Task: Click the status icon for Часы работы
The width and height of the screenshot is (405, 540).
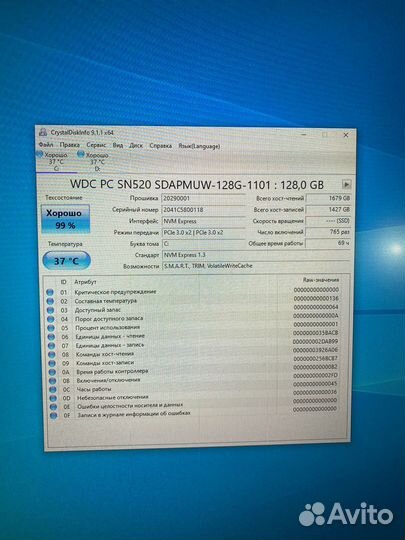Action: pos(53,390)
